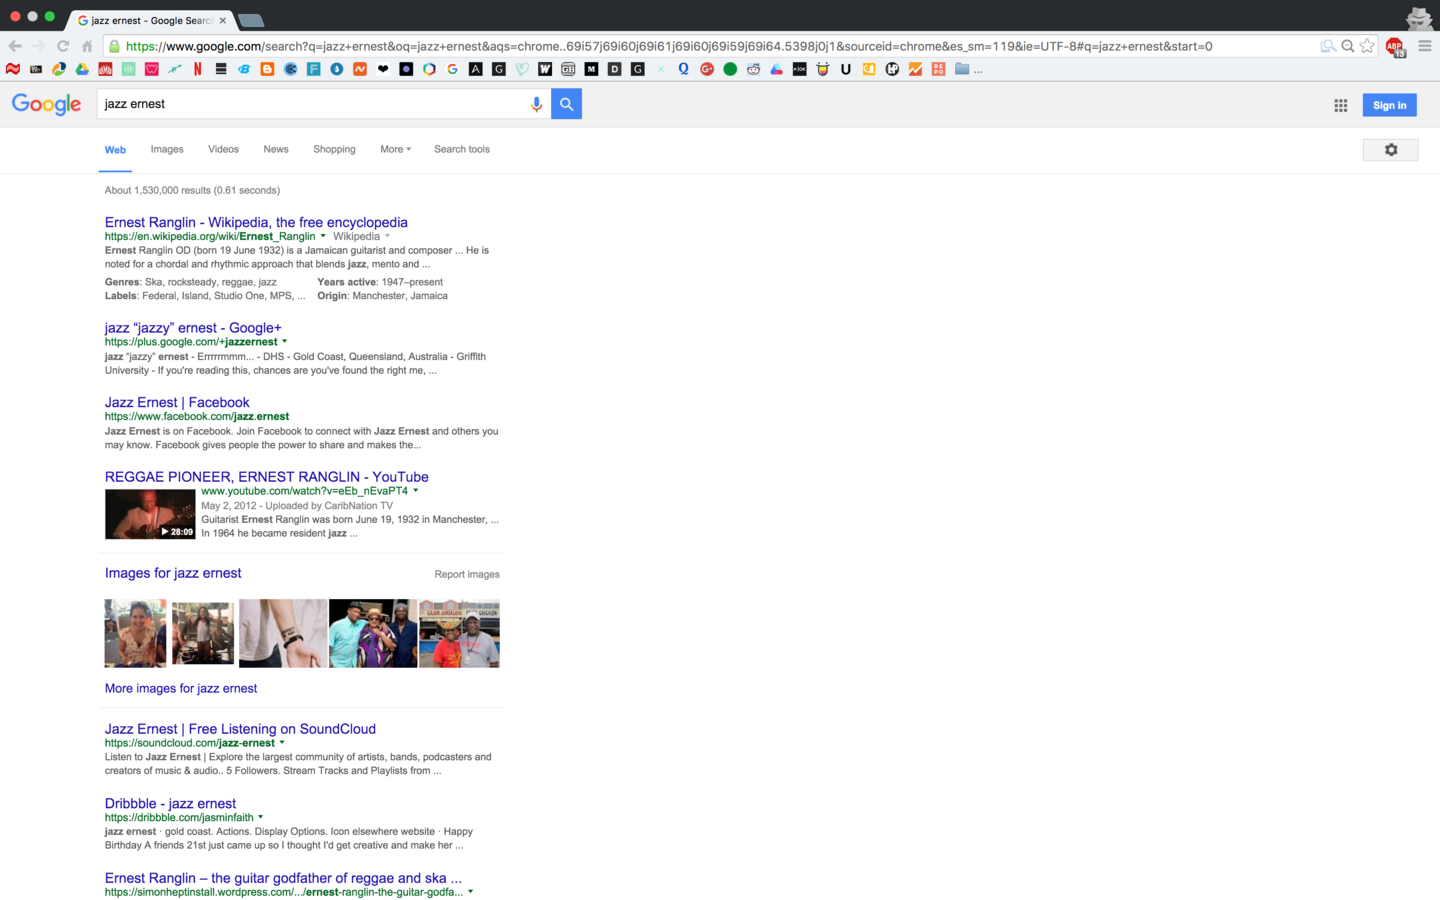Switch to the Videos tab
Screen dimensions: 1440x900
point(223,149)
